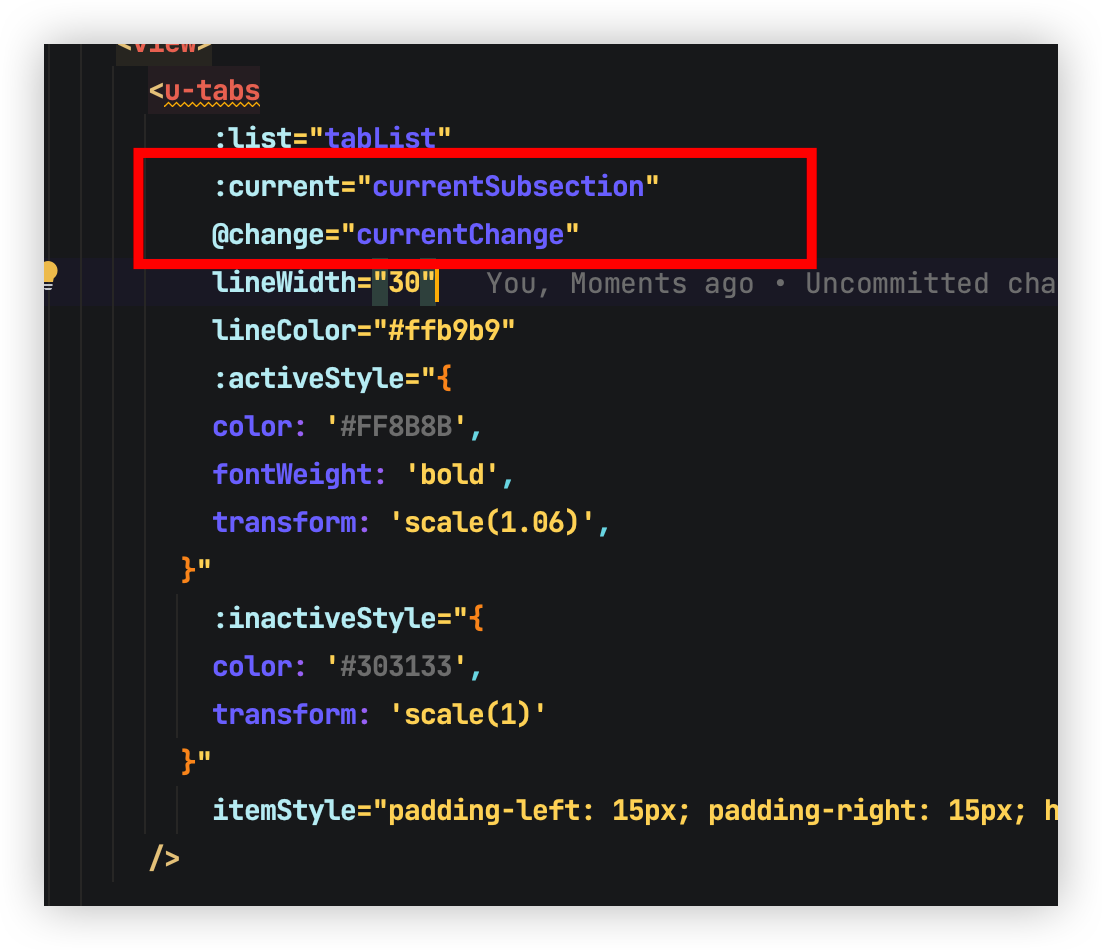Click the 'scale(1)' transform value

point(467,715)
